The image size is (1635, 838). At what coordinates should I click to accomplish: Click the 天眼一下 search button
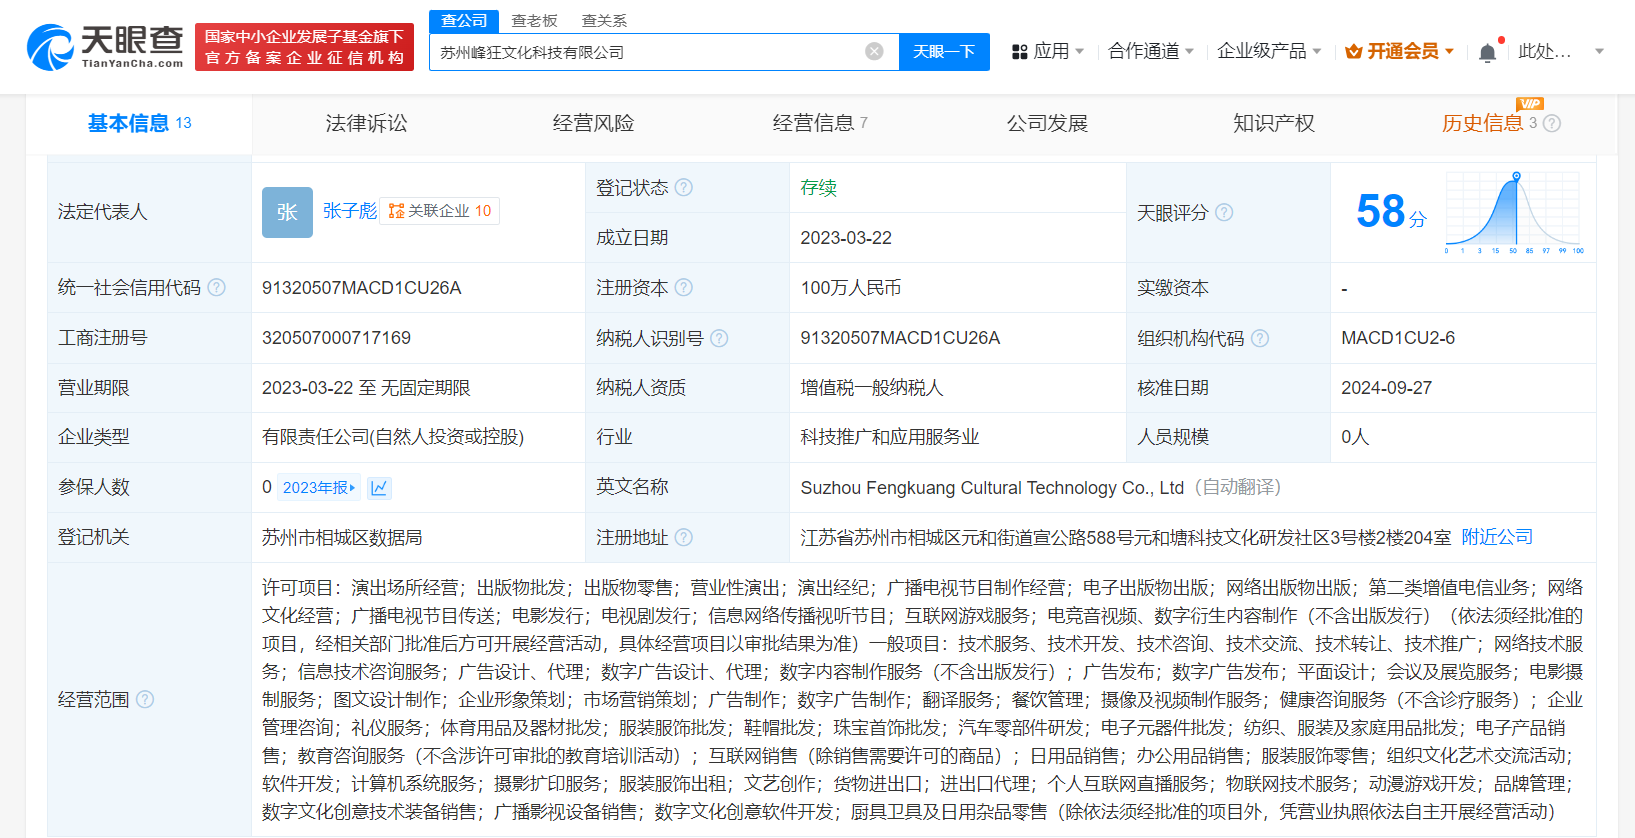pos(944,51)
